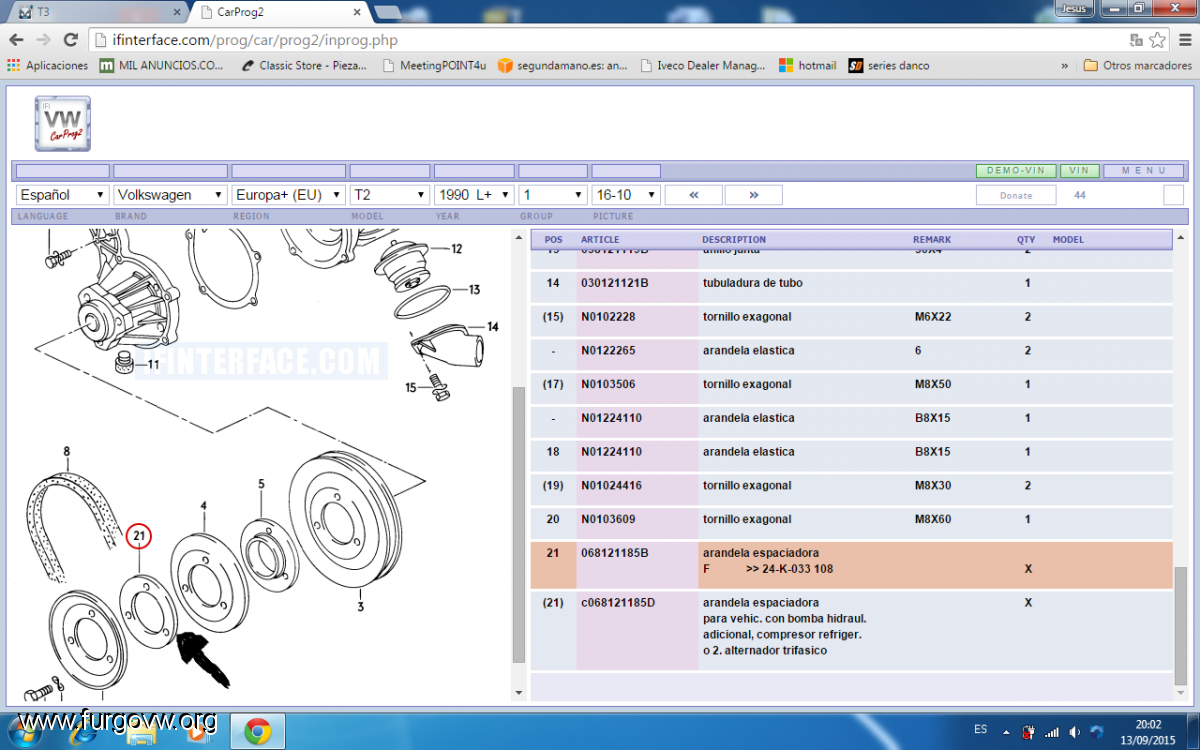Screen dimensions: 1200x750
Task: Click ES language indicator in taskbar
Action: tap(981, 730)
